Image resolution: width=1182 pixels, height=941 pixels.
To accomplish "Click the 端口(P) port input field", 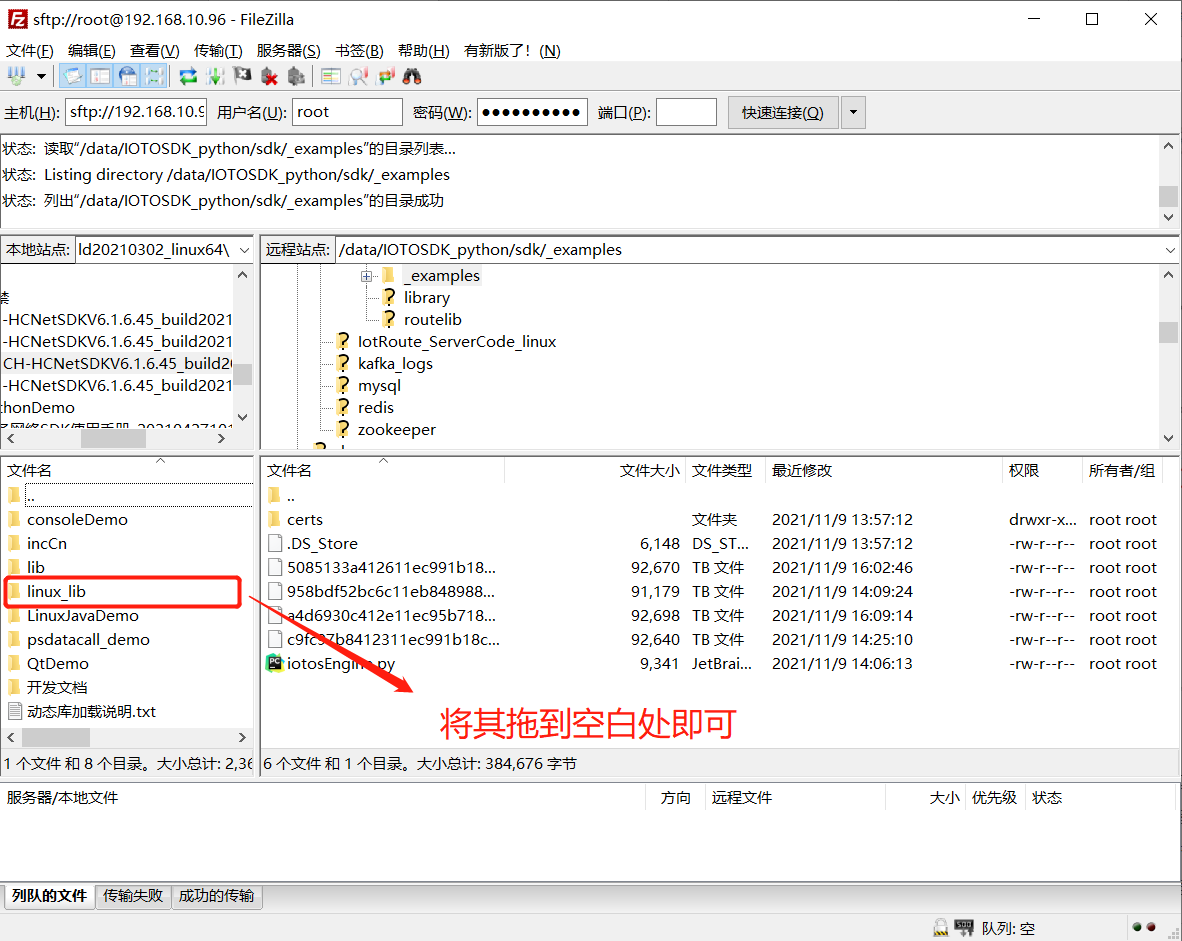I will tap(686, 113).
